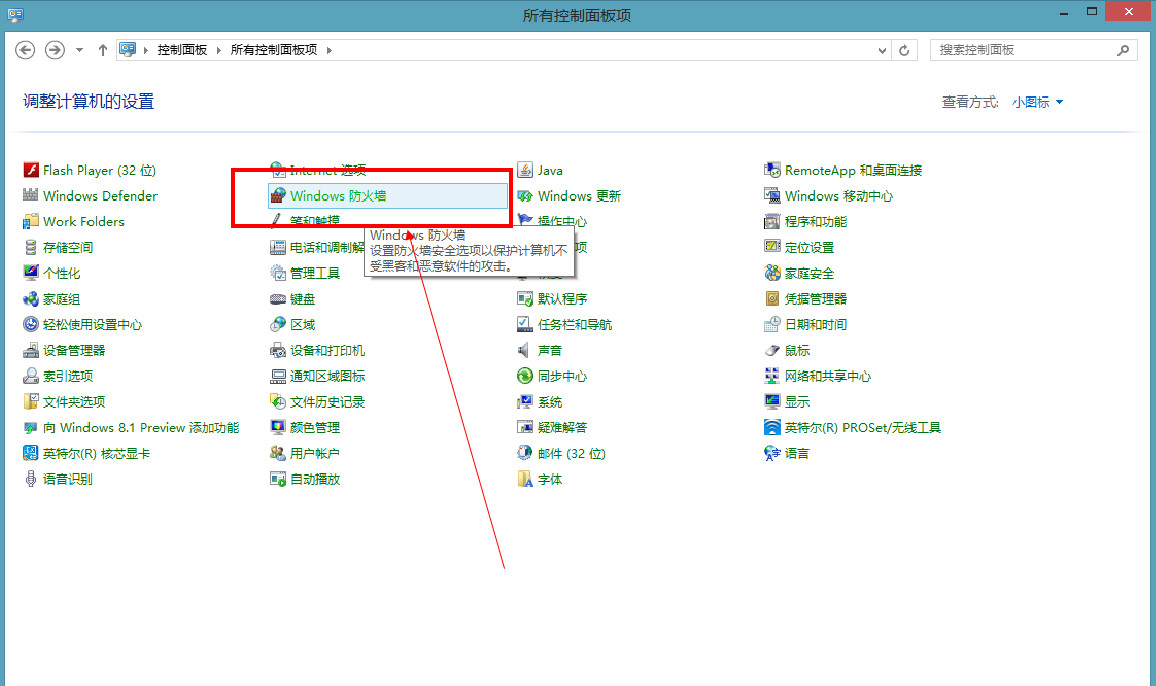Screen dimensions: 1156x686
Task: Open the Windows 移动中心 link
Action: tap(838, 195)
